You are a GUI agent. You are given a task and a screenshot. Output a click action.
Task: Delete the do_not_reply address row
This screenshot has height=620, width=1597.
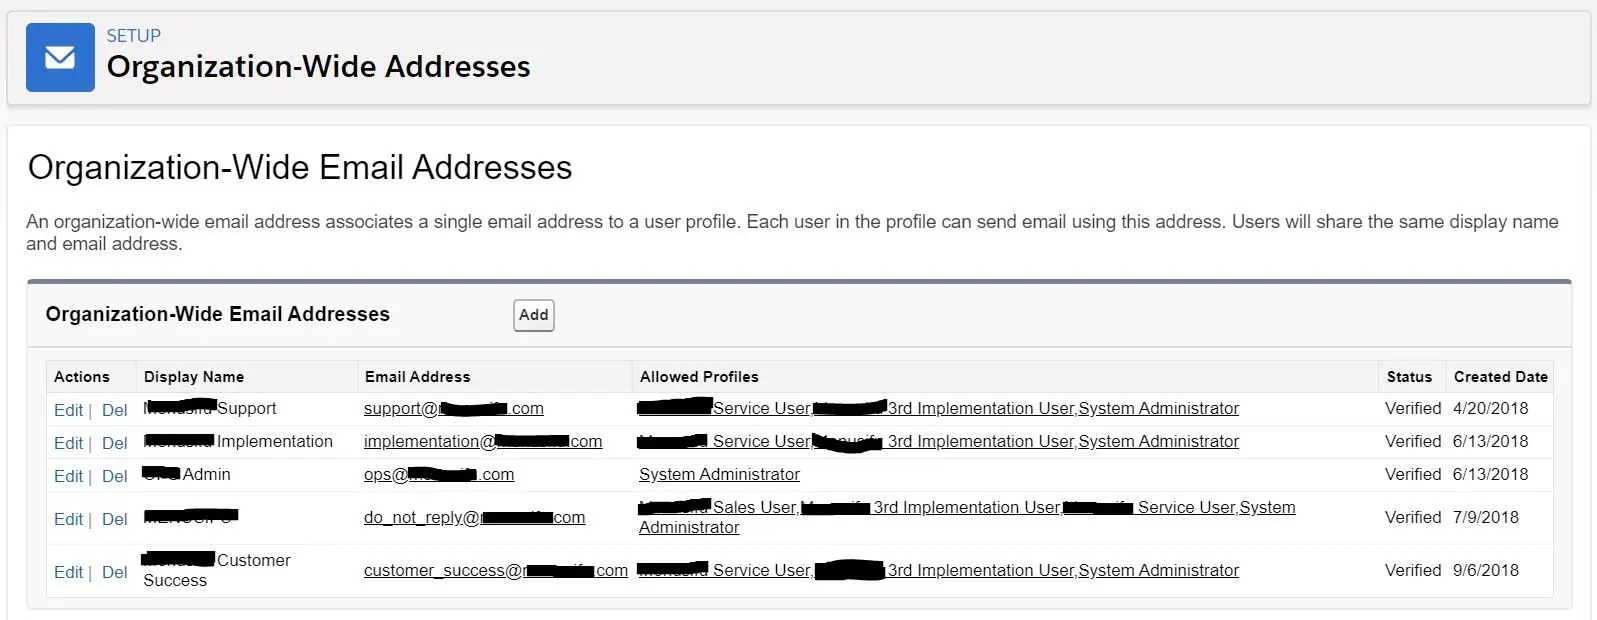tap(115, 519)
